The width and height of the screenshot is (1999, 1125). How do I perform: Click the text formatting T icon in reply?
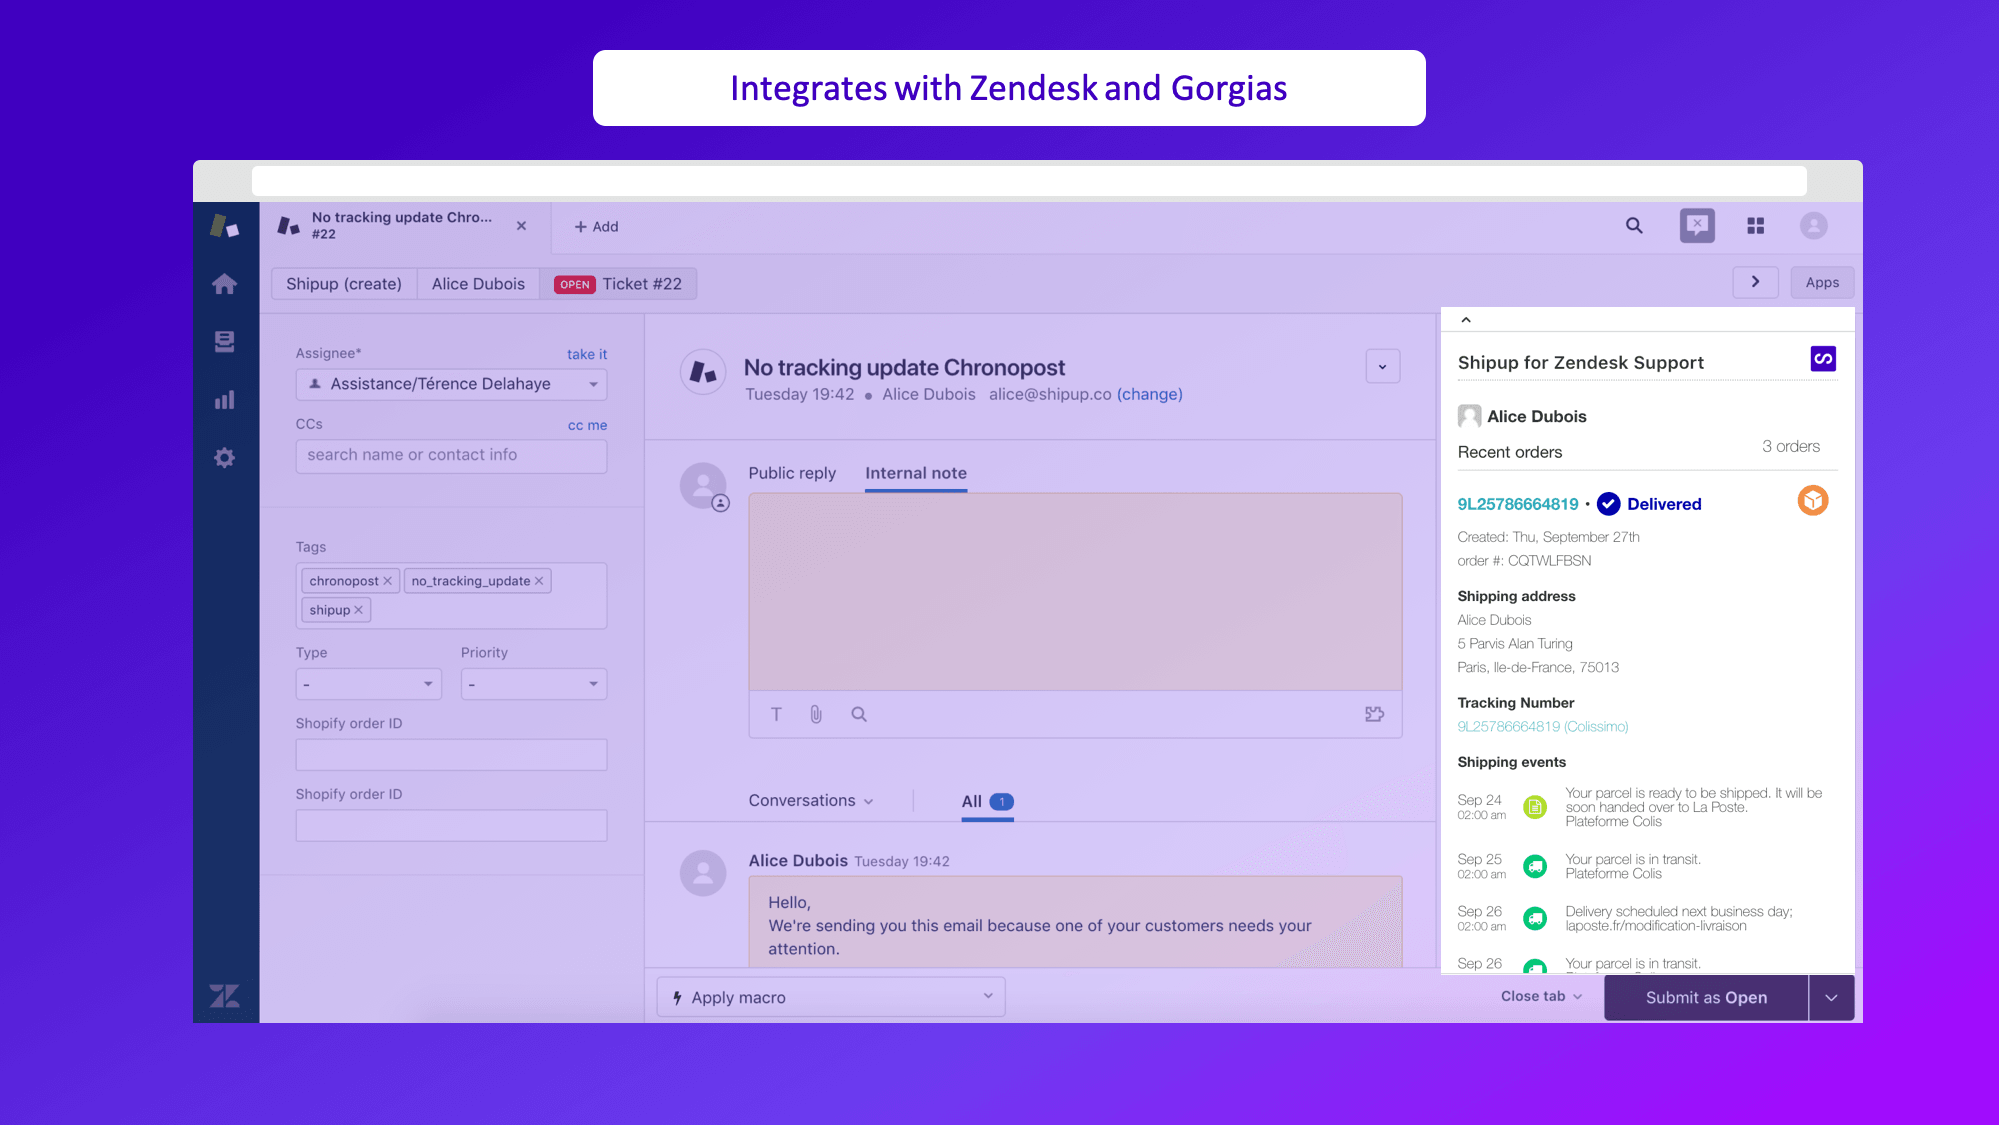point(777,713)
